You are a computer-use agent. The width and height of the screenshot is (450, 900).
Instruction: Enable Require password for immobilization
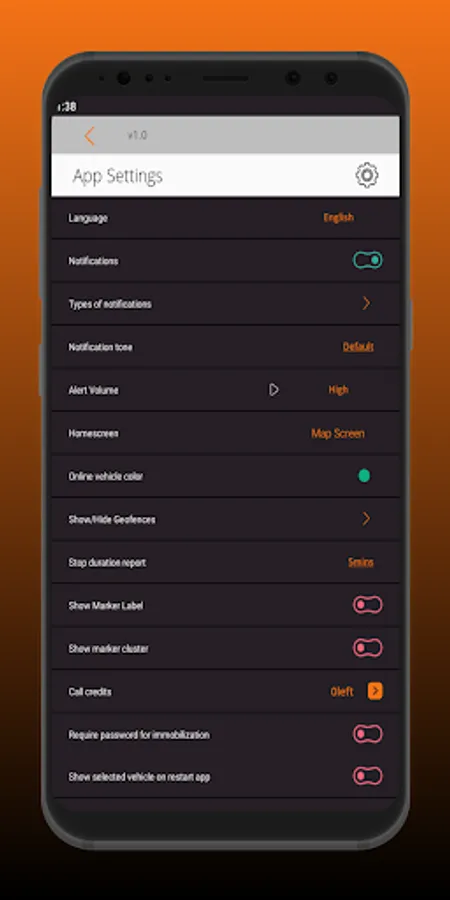tap(367, 734)
